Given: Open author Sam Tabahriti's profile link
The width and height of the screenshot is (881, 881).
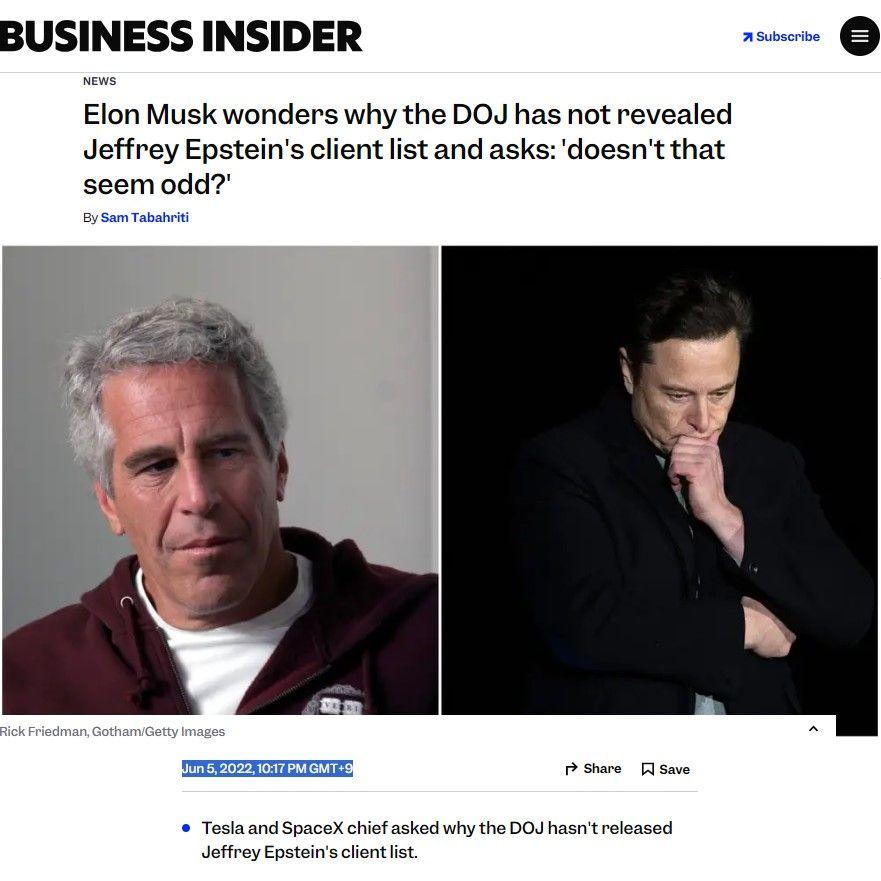Looking at the screenshot, I should coord(144,217).
